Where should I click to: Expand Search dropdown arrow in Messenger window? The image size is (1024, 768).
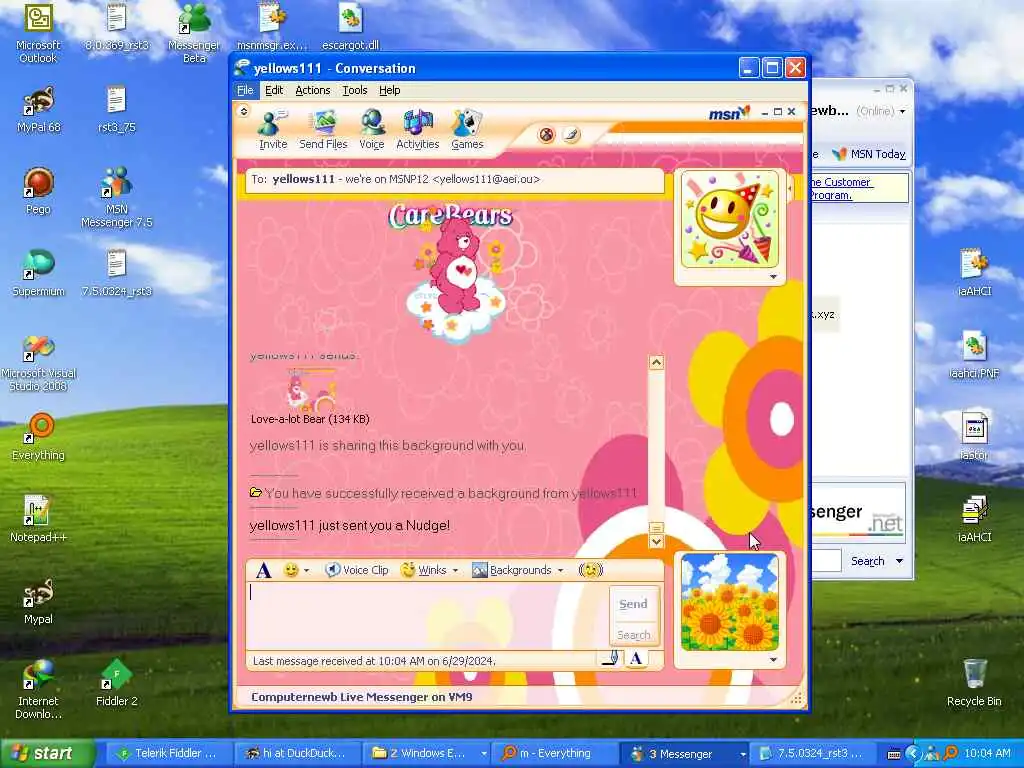click(x=899, y=561)
